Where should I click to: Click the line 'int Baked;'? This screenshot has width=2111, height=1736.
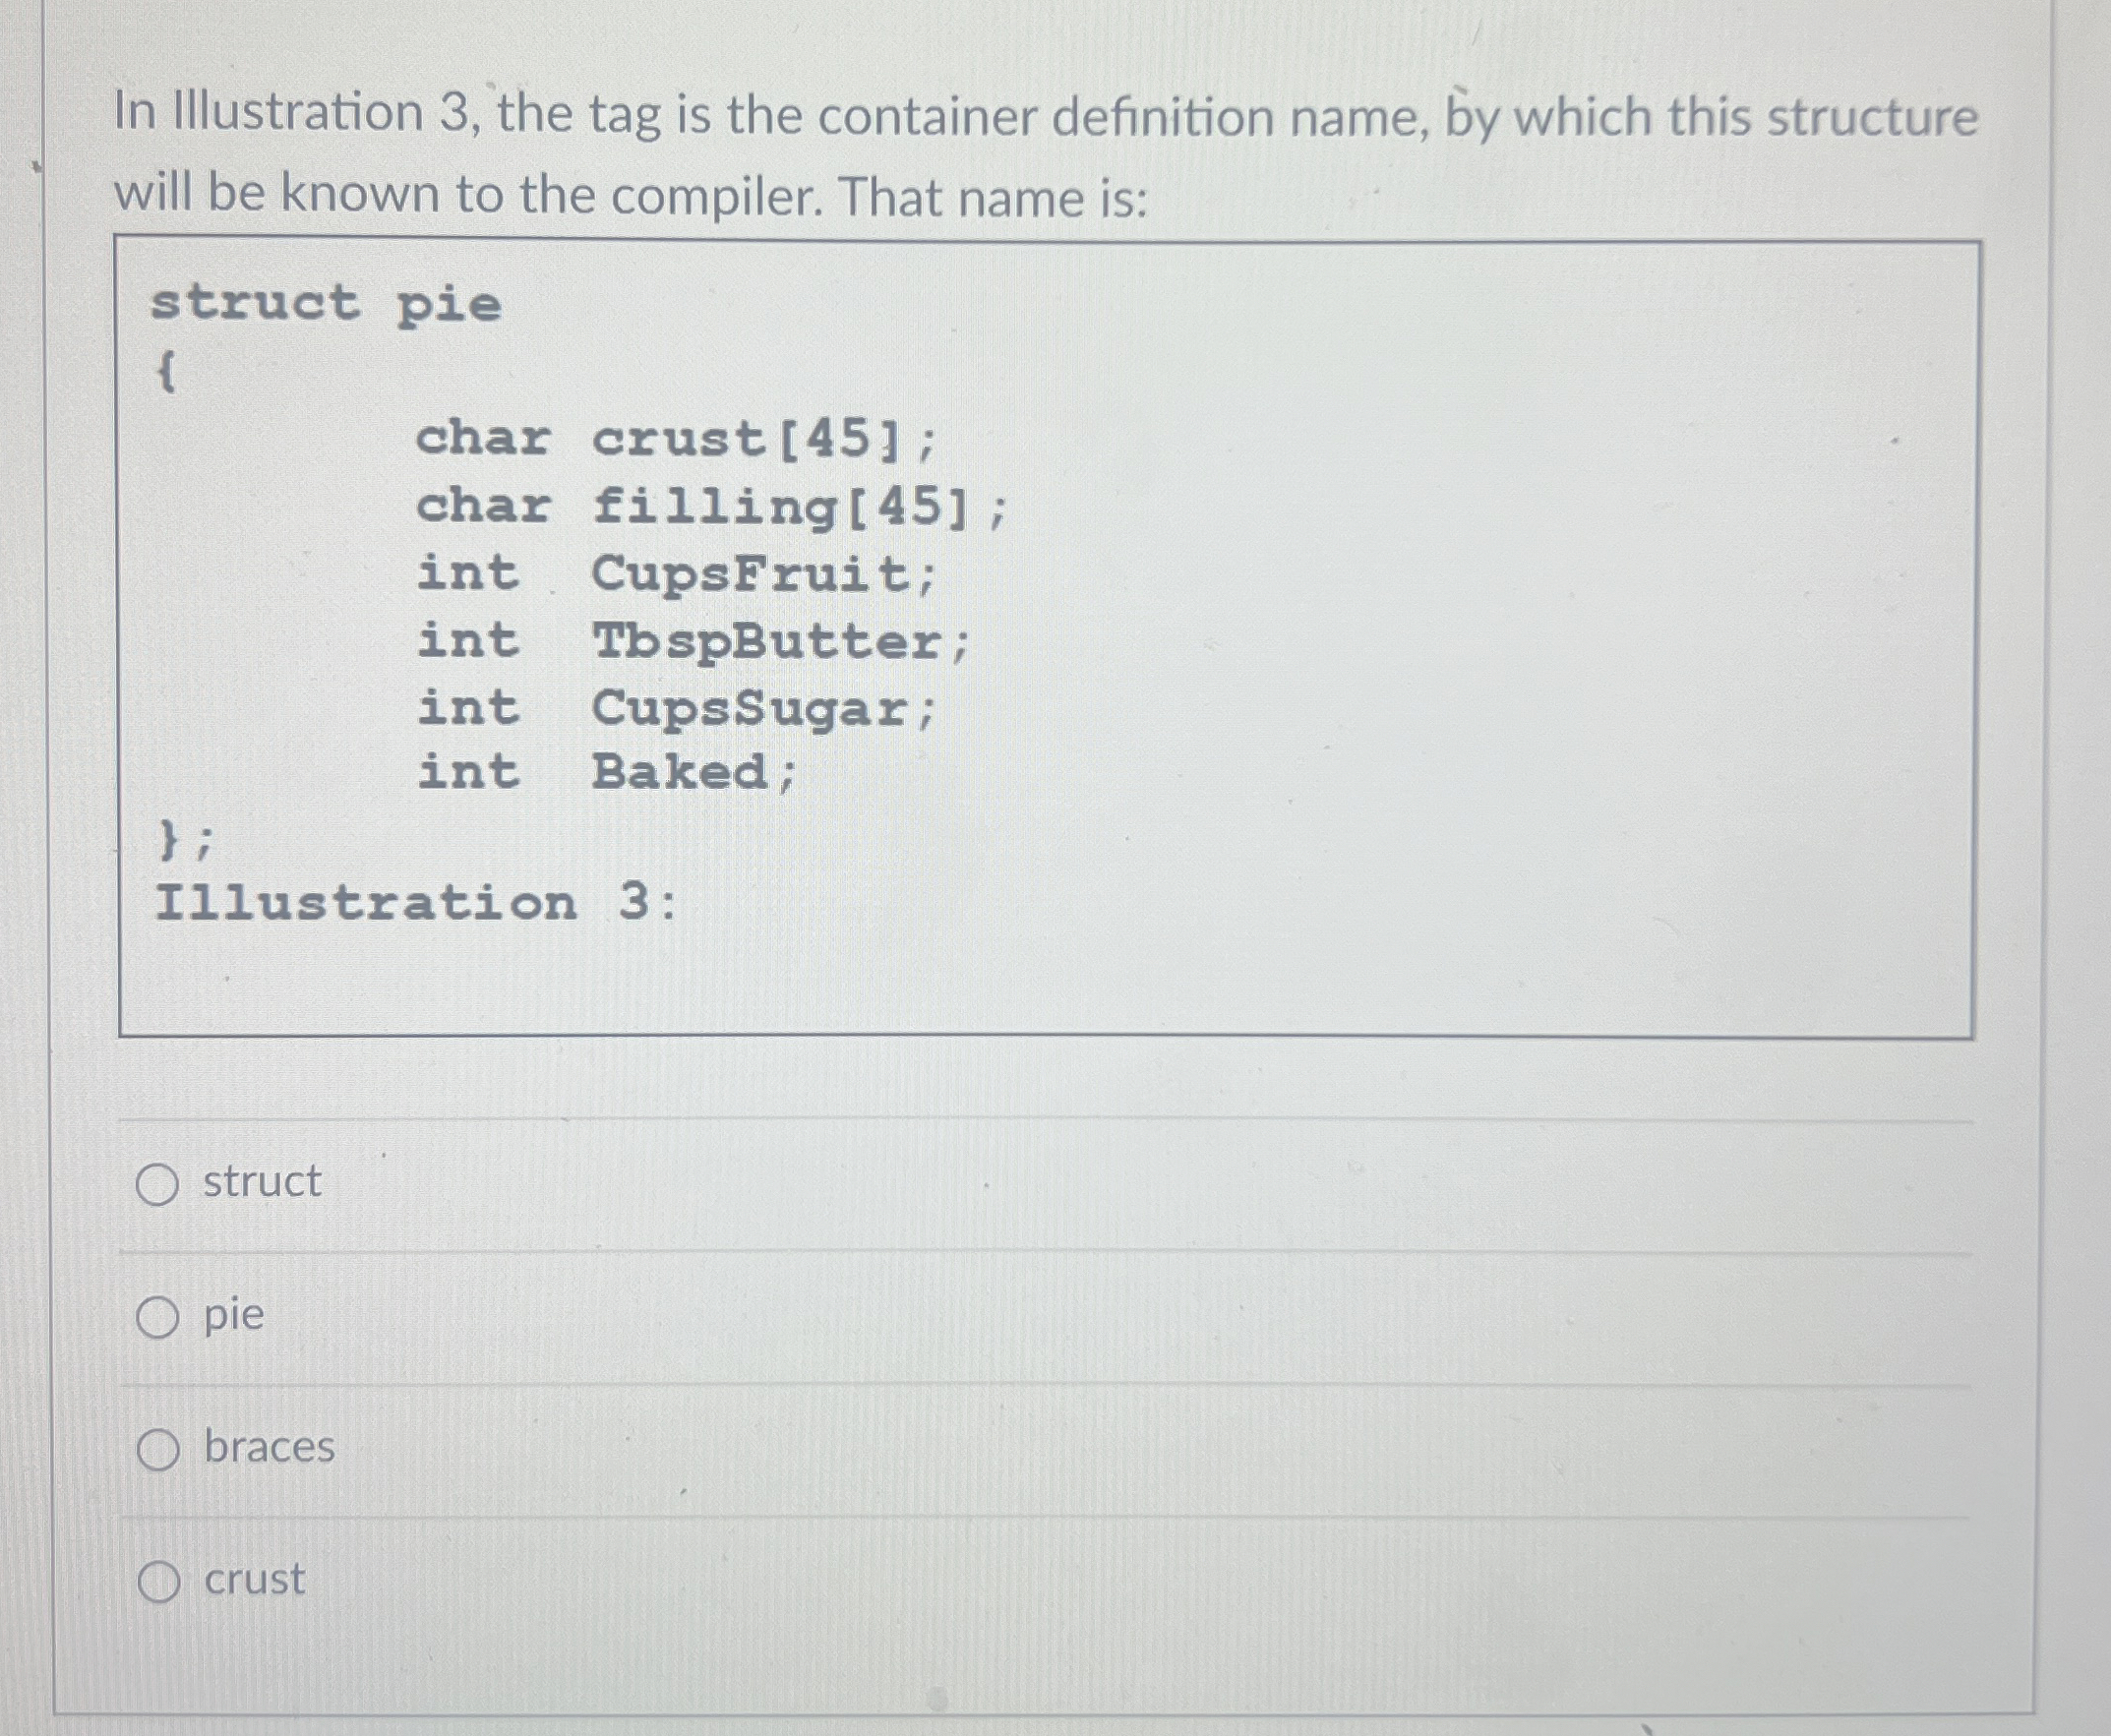610,773
